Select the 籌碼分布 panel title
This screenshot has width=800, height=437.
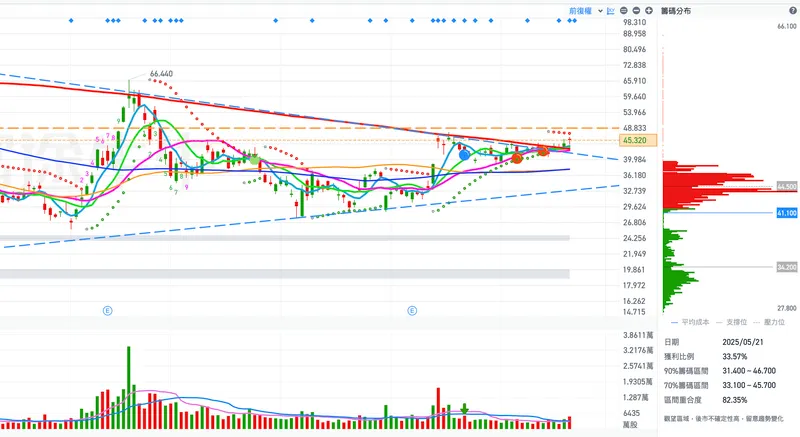pos(676,11)
